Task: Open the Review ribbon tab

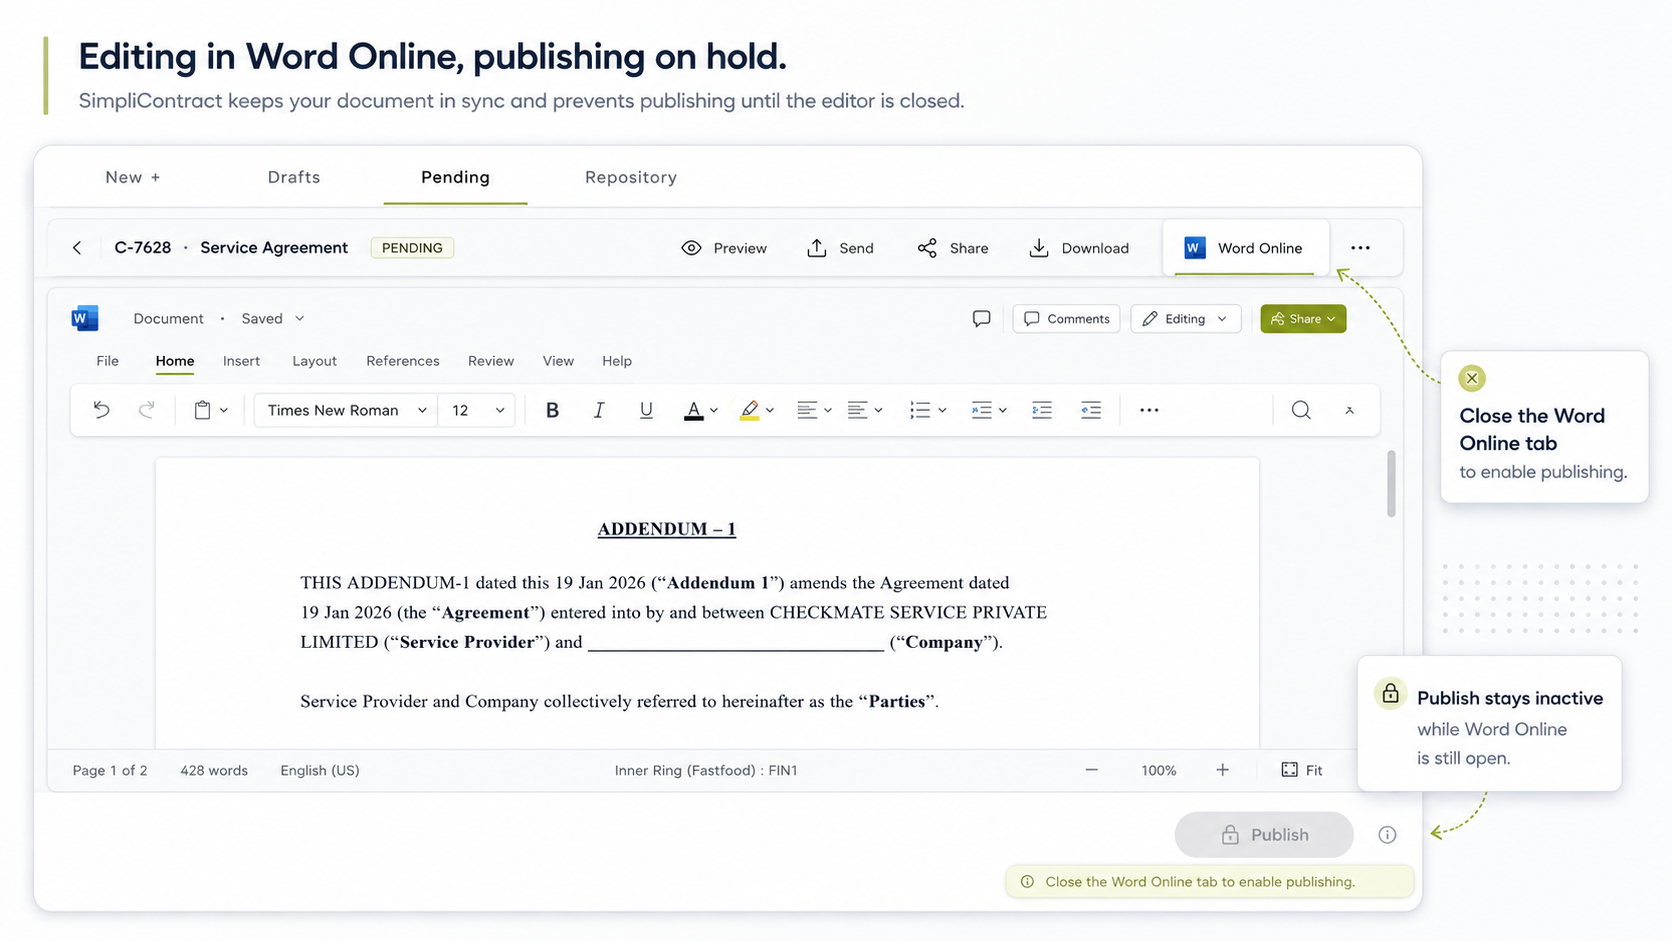Action: coord(491,361)
